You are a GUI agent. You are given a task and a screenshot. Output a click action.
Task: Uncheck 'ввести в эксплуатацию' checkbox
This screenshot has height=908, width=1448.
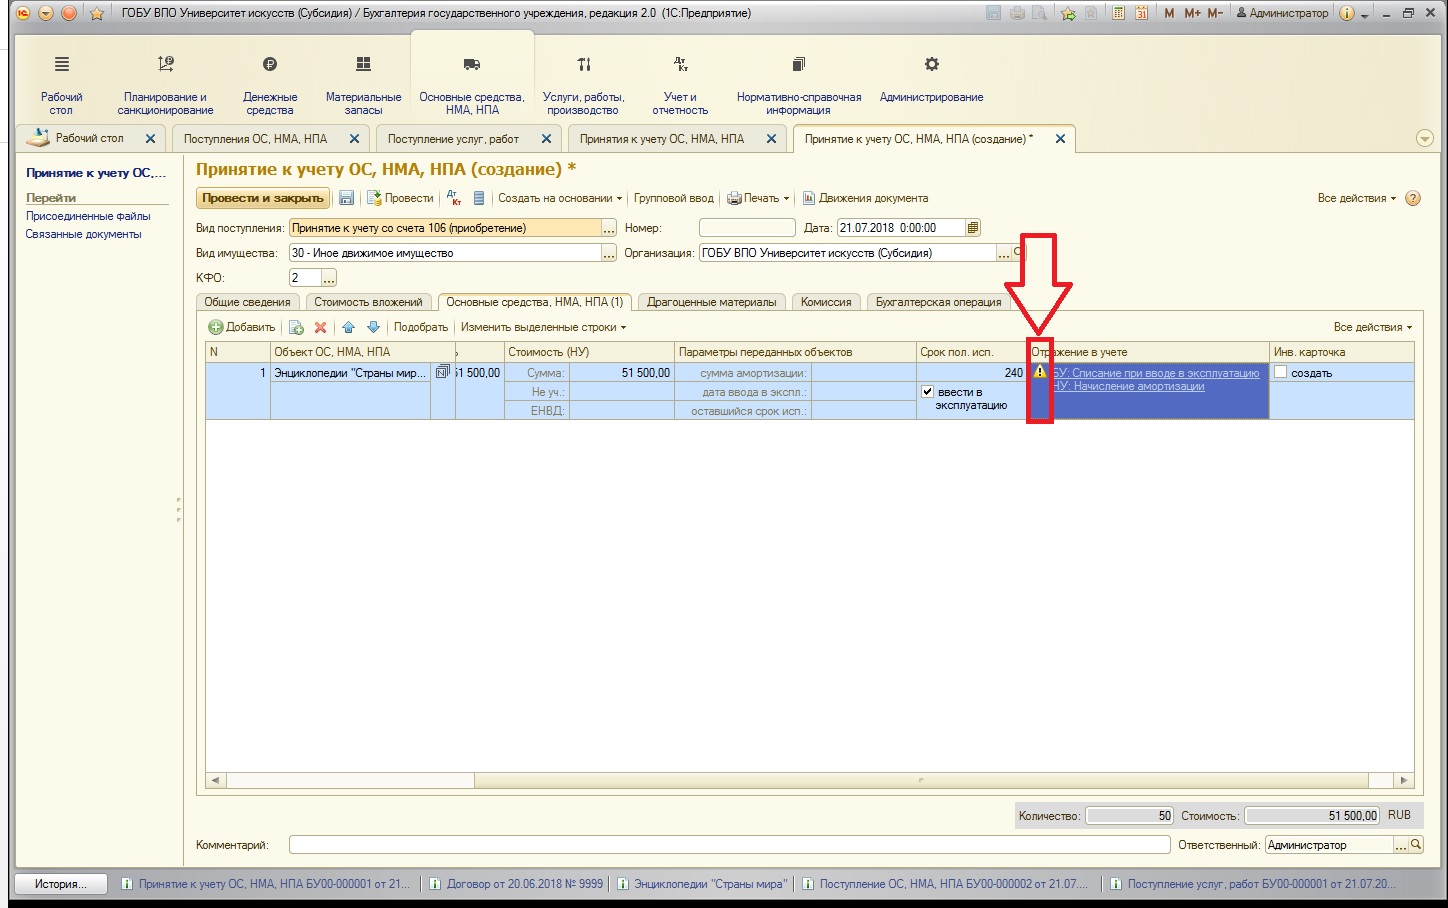click(927, 392)
